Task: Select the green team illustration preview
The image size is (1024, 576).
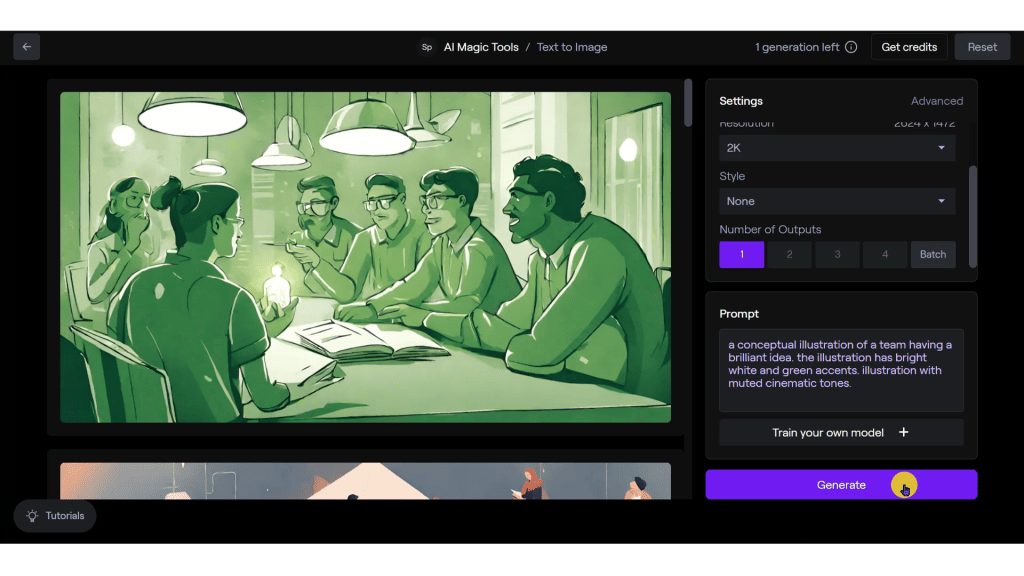Action: click(365, 257)
